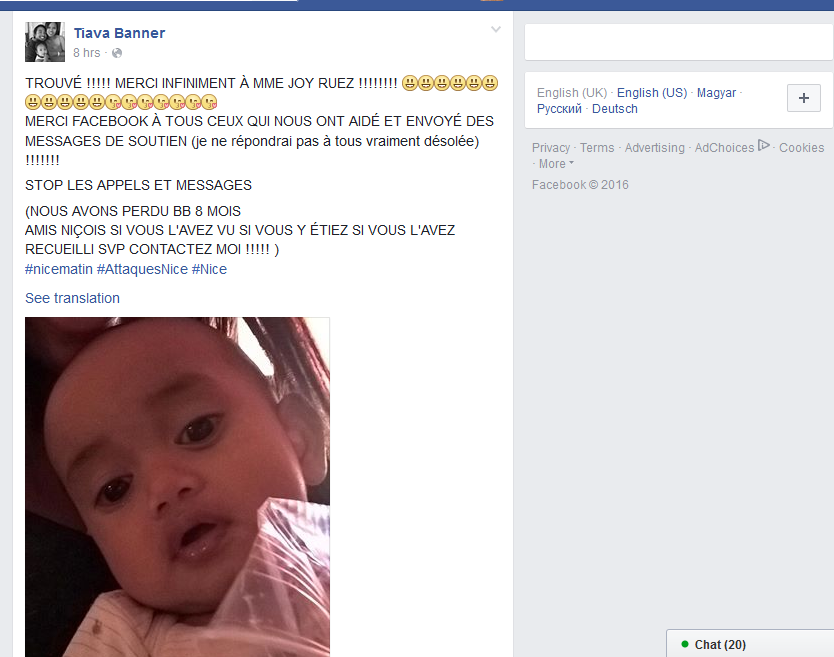Screen dimensions: 834x657
Task: Click See translation
Action: [x=72, y=298]
